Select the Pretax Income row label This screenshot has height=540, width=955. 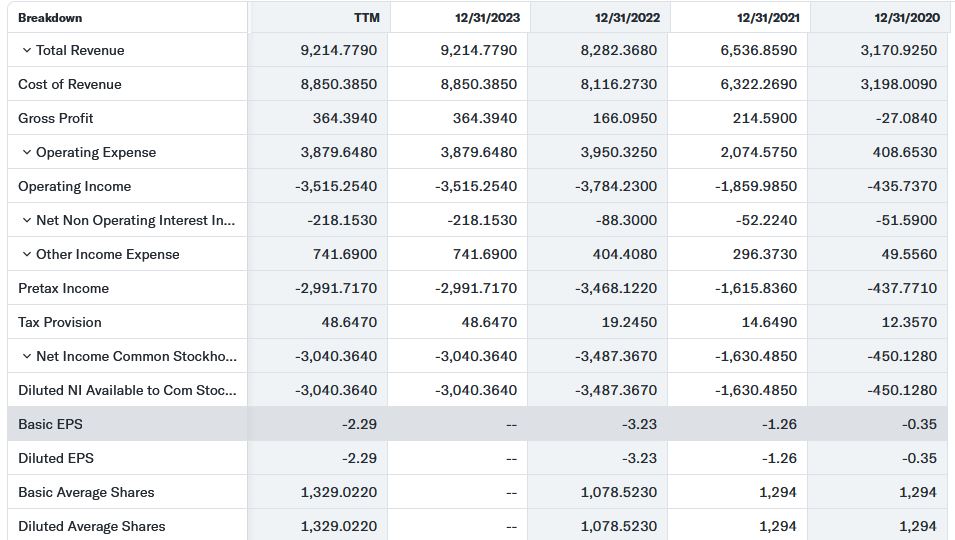coord(63,289)
